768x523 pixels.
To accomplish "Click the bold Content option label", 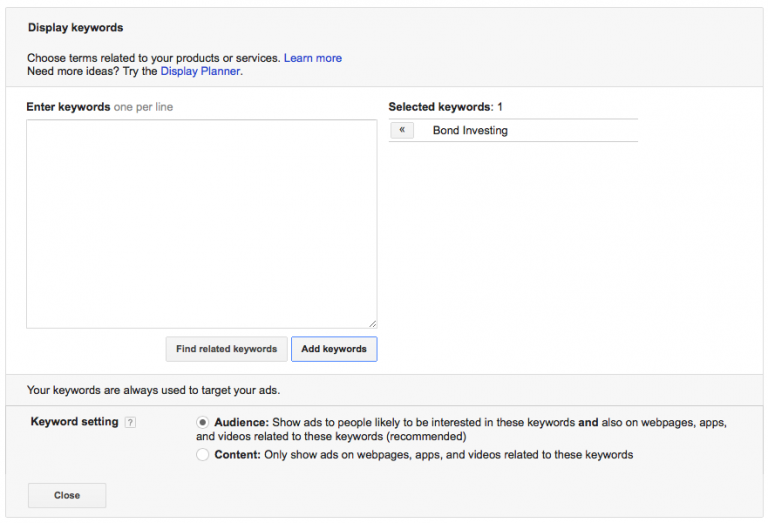I will [x=238, y=455].
